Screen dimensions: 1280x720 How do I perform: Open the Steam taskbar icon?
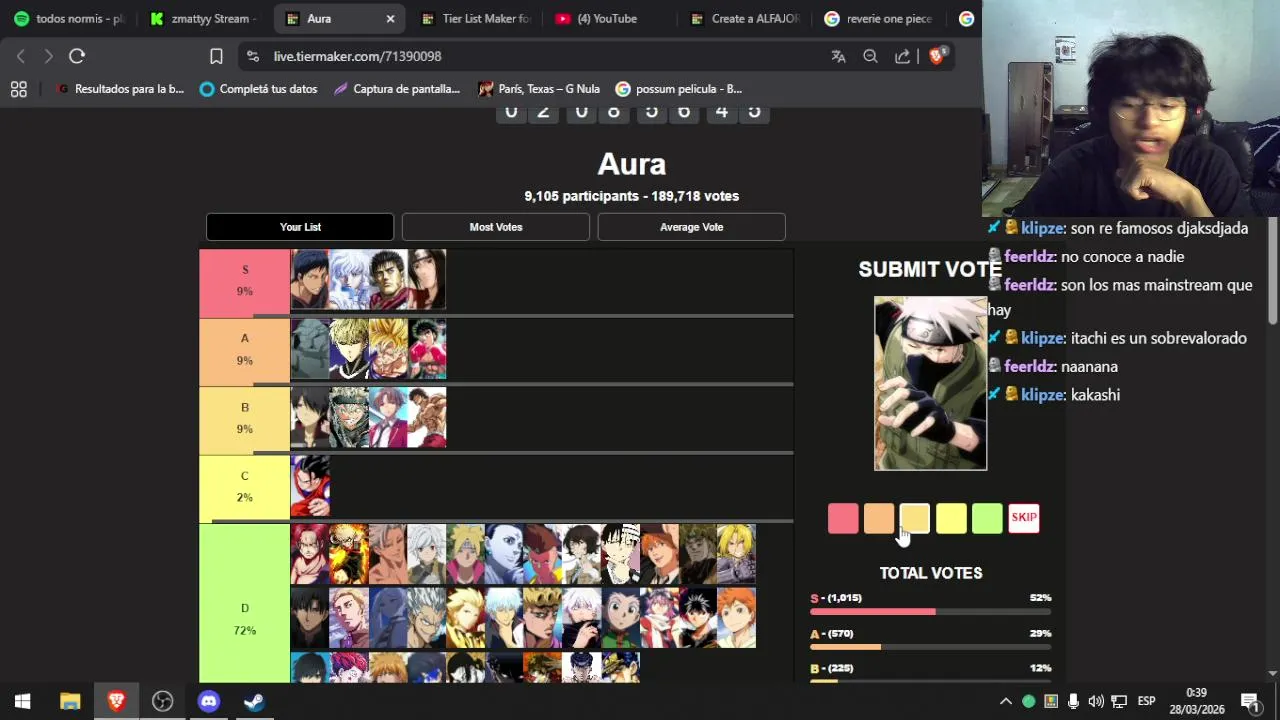click(x=254, y=701)
